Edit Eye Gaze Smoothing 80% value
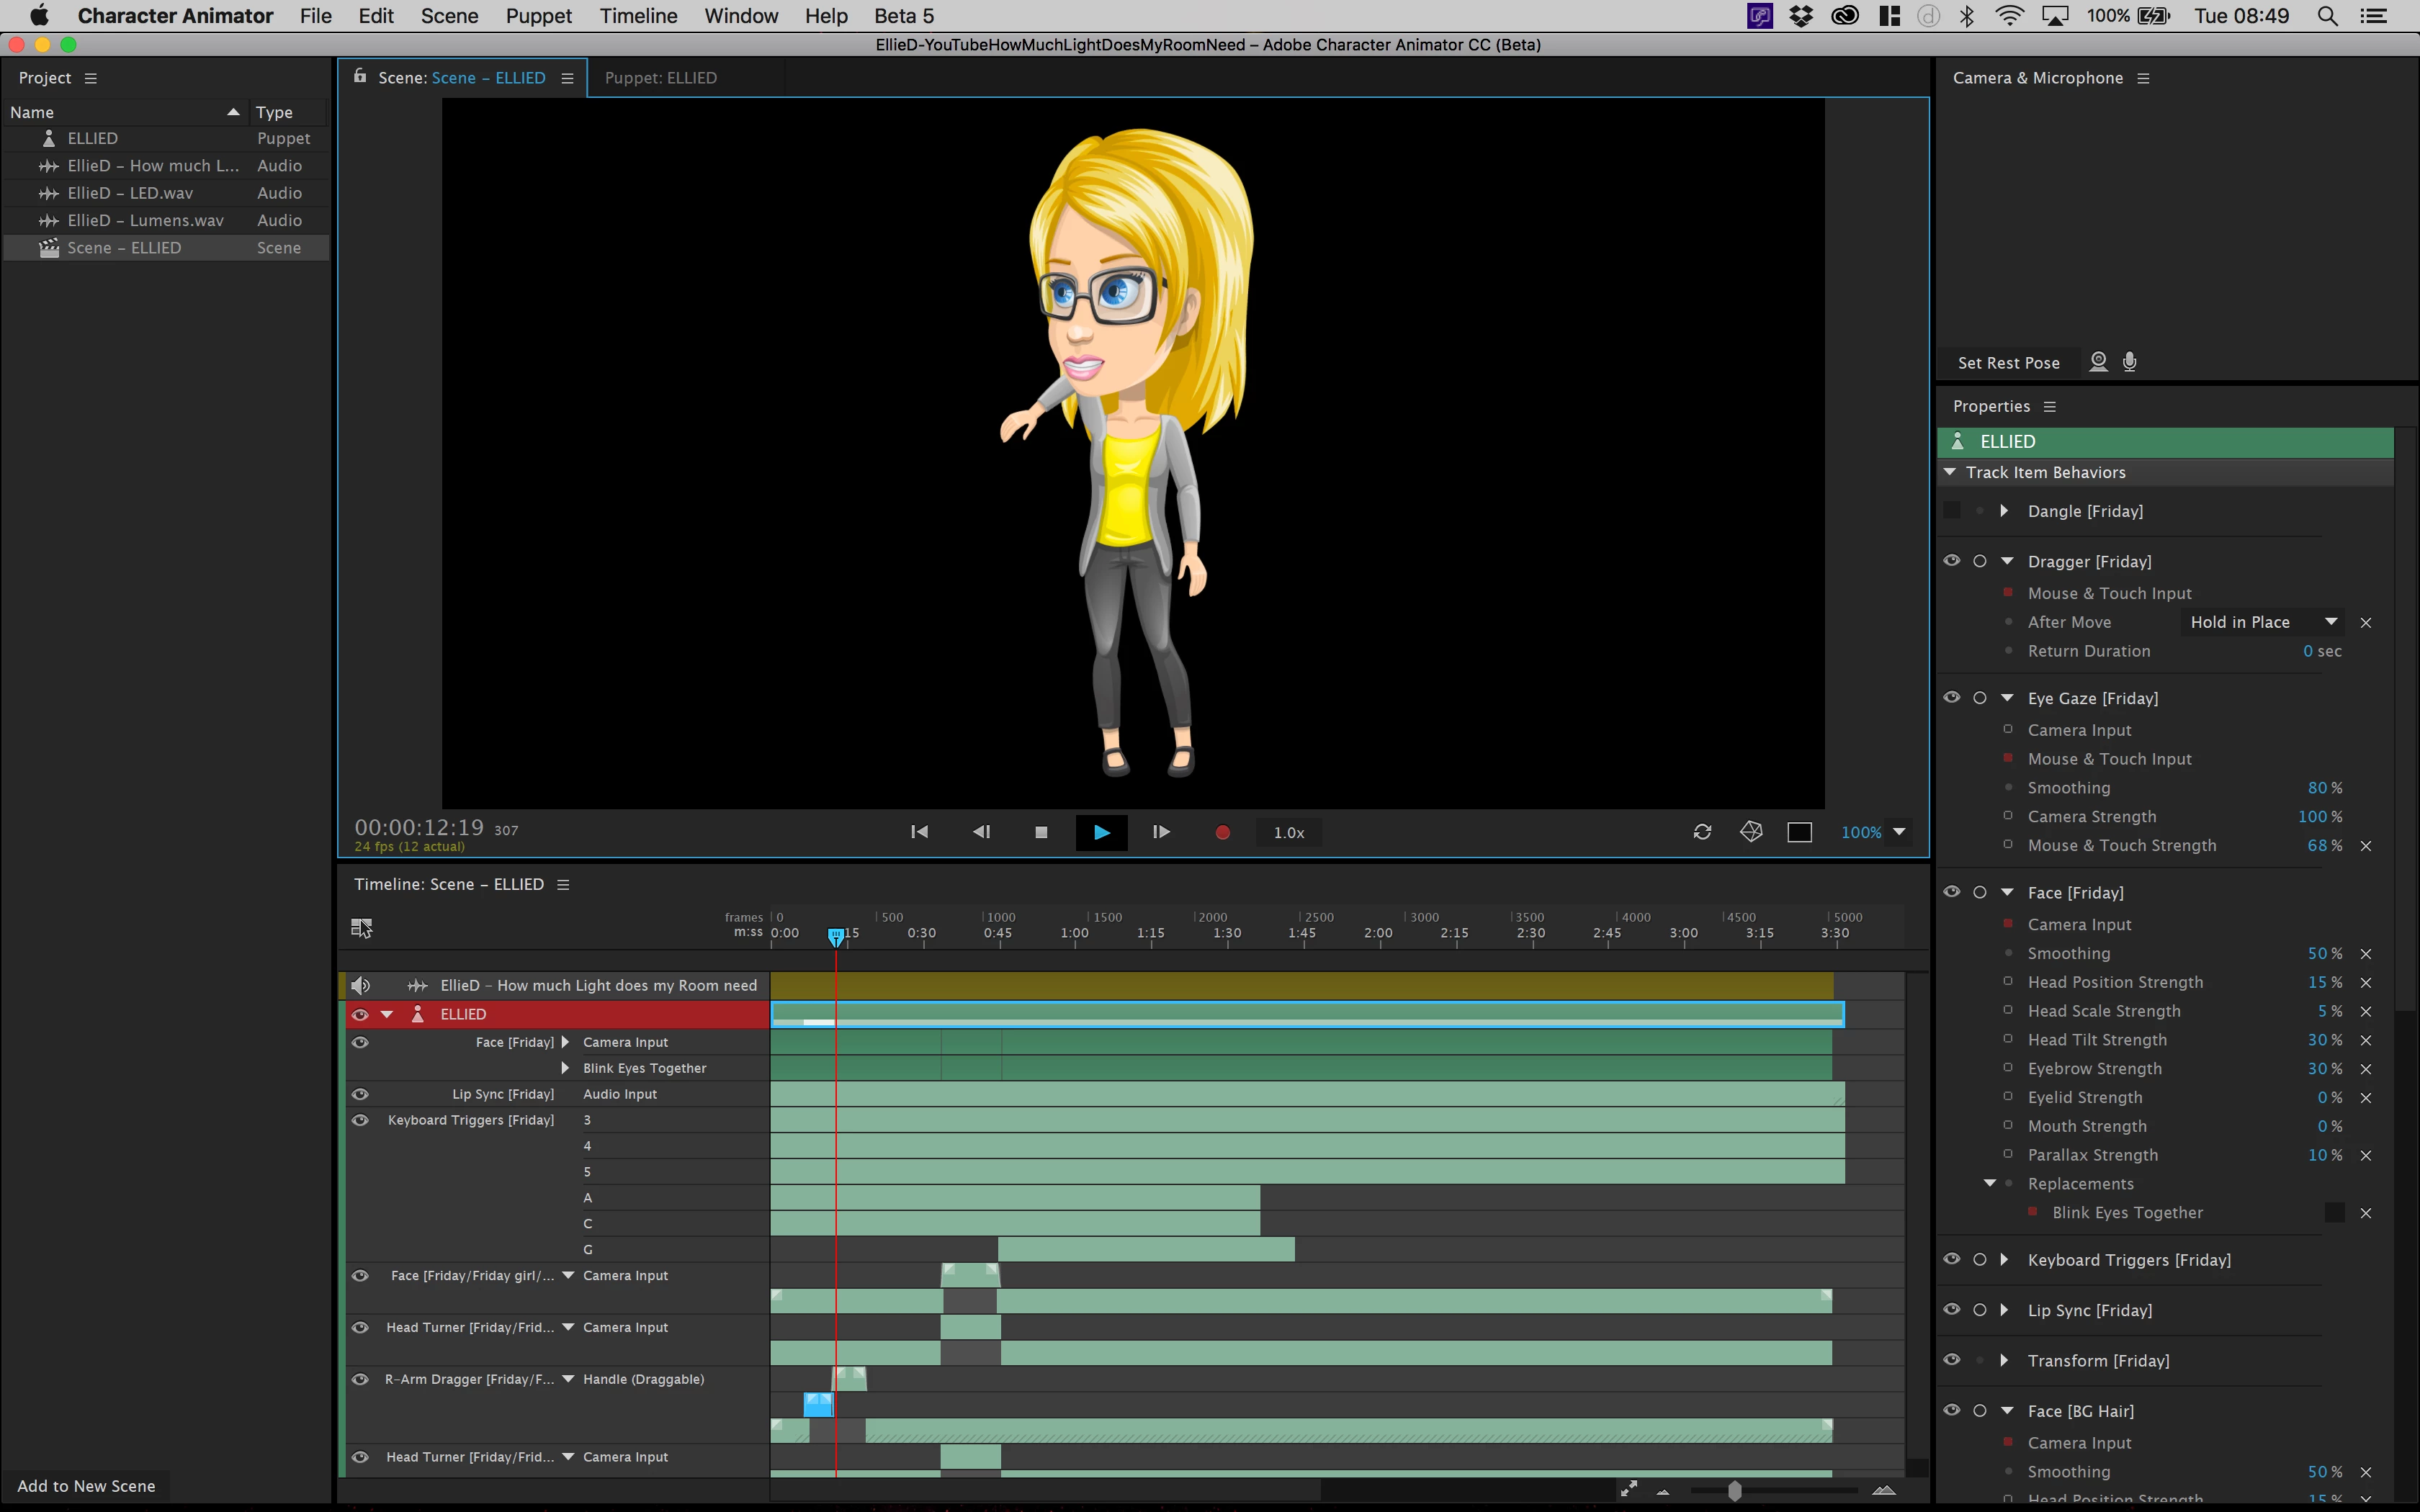The width and height of the screenshot is (2420, 1512). [x=2324, y=788]
